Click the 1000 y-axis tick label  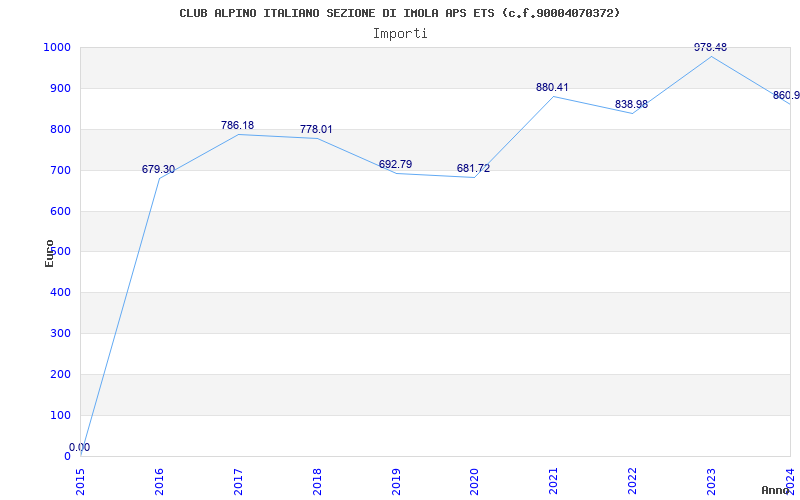[57, 47]
